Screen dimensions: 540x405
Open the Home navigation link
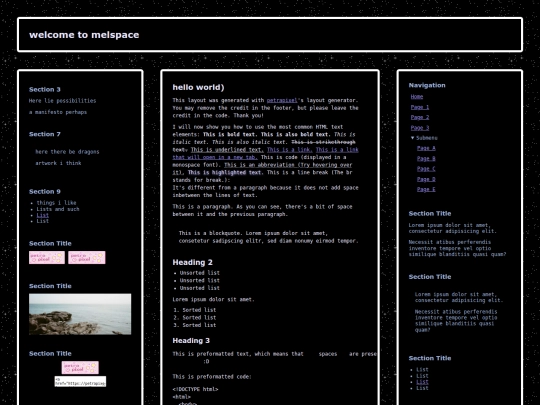[x=417, y=97]
